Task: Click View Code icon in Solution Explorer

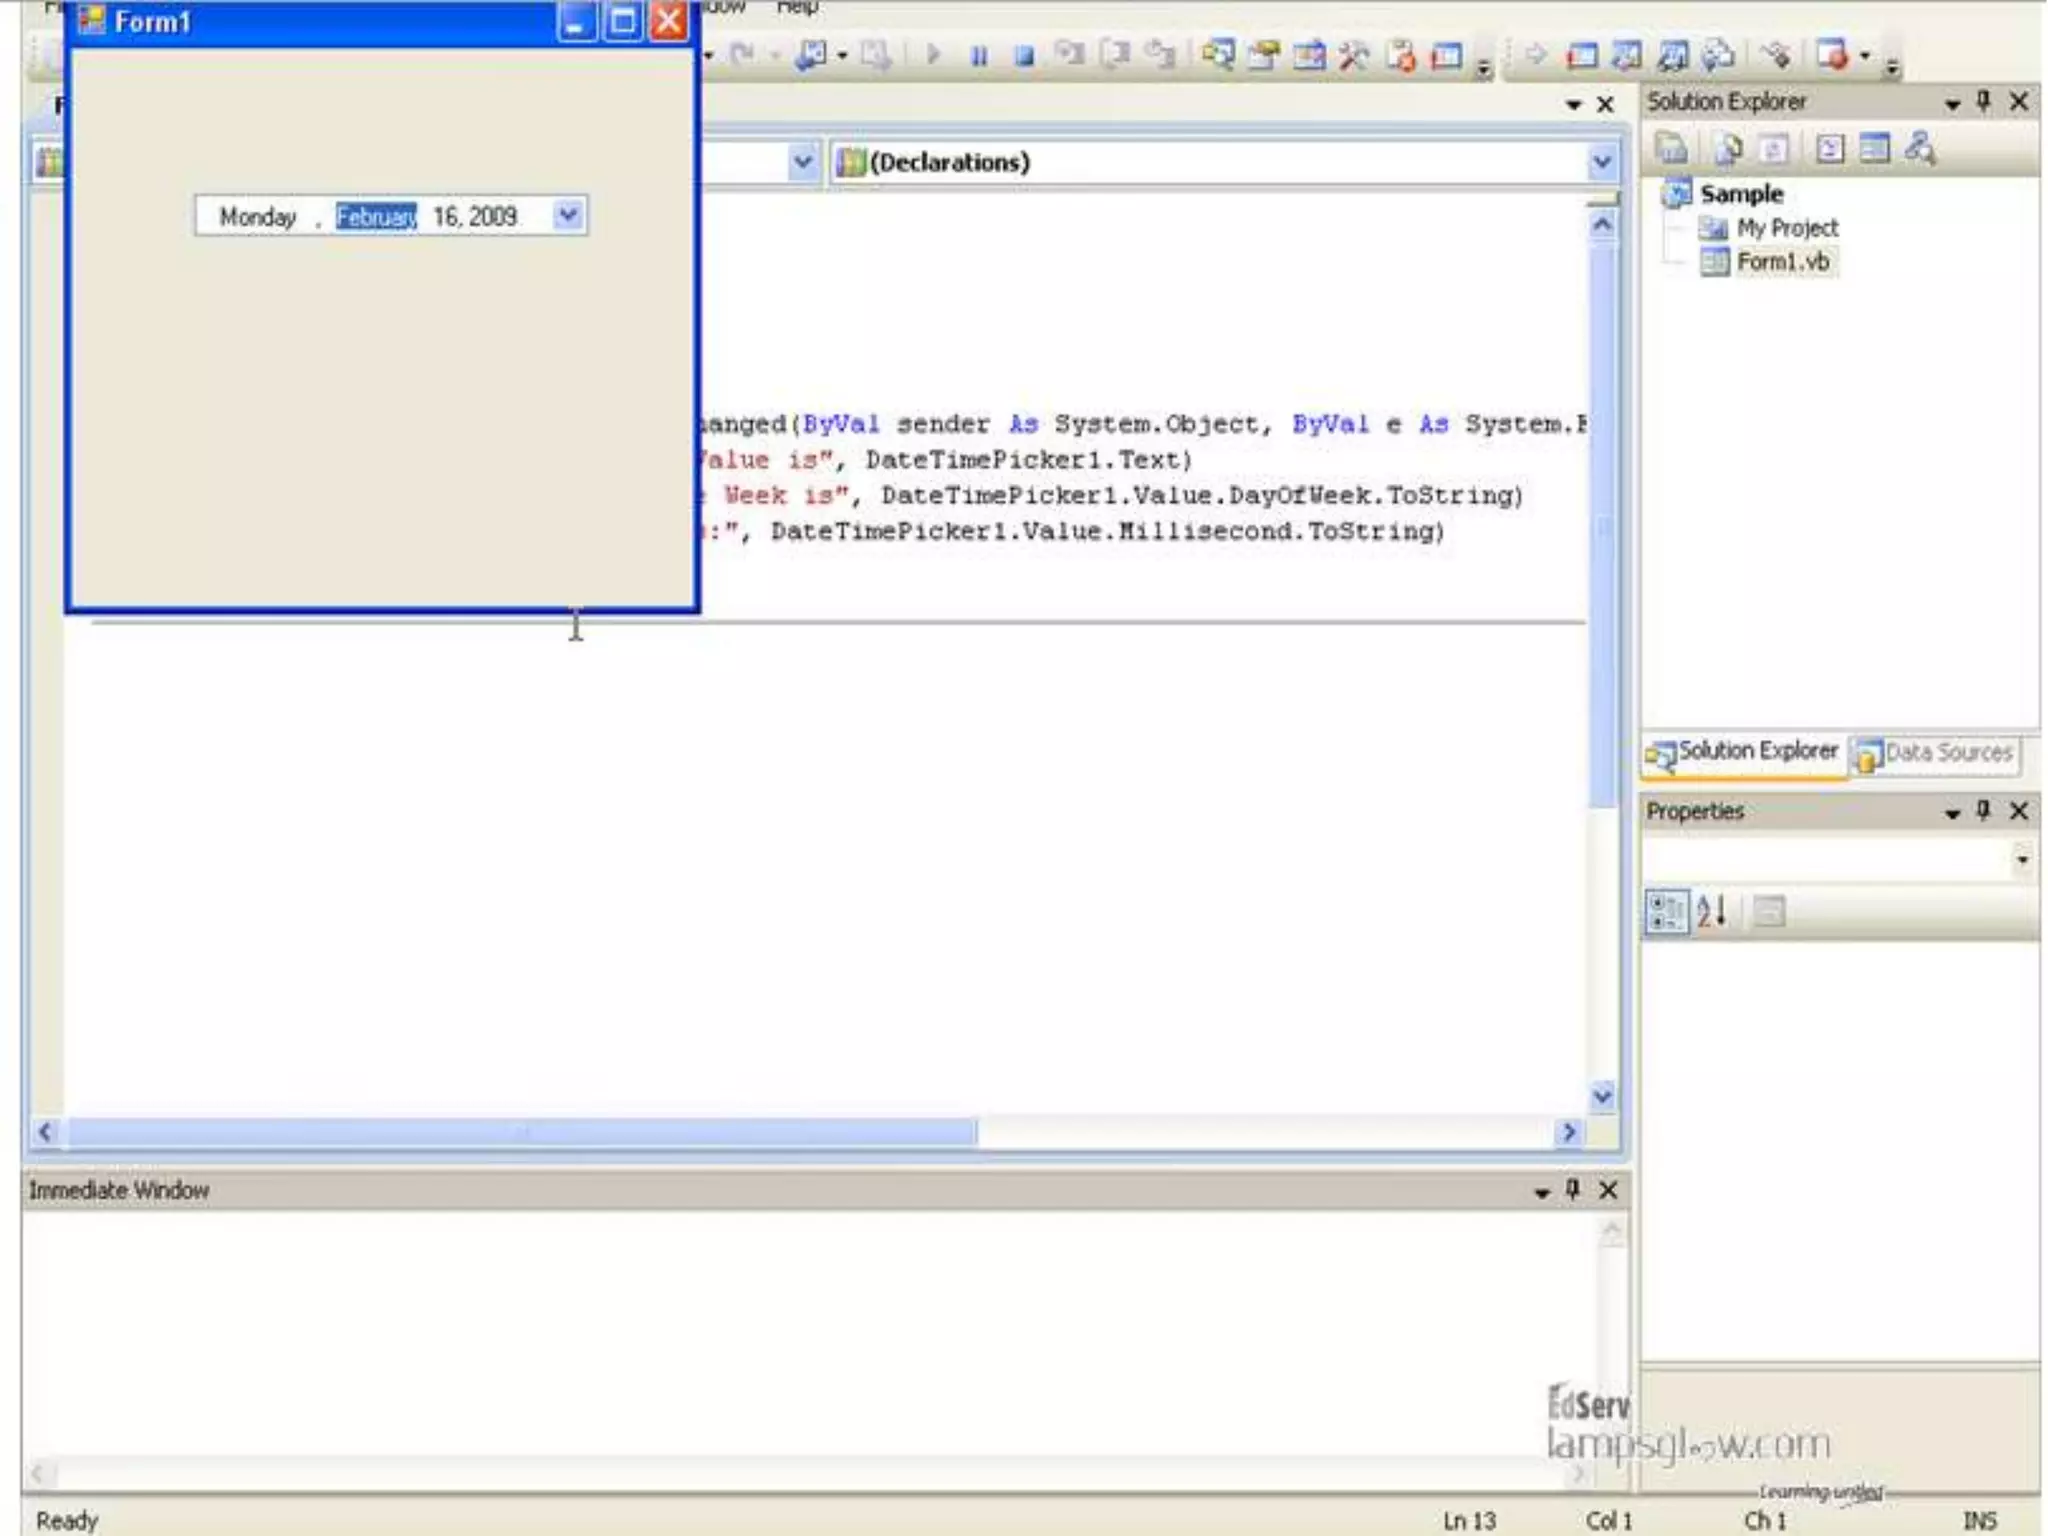Action: (x=1830, y=149)
